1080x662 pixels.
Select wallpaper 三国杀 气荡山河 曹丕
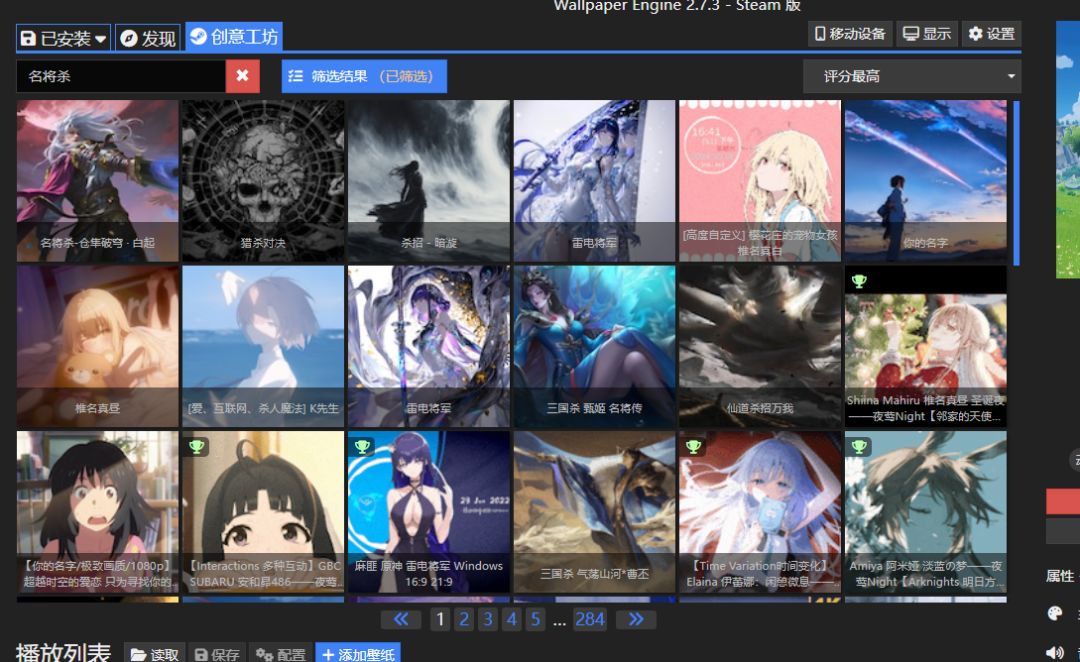(x=594, y=512)
